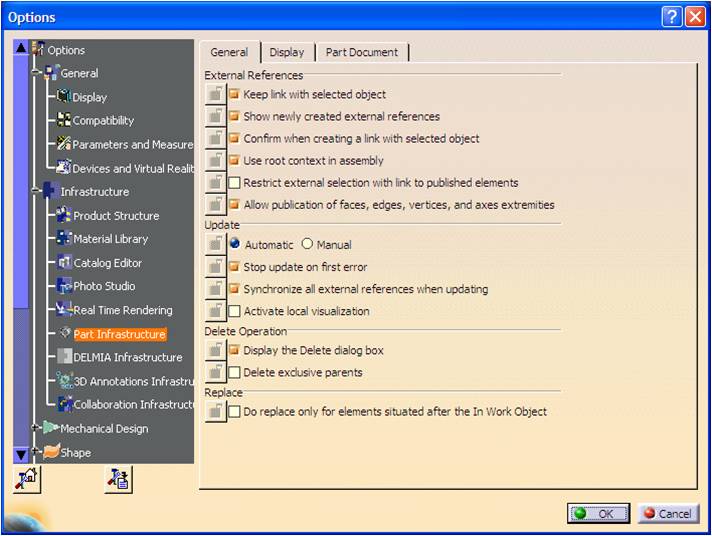Click the Shape category icon
This screenshot has height=536, width=712.
click(51, 452)
